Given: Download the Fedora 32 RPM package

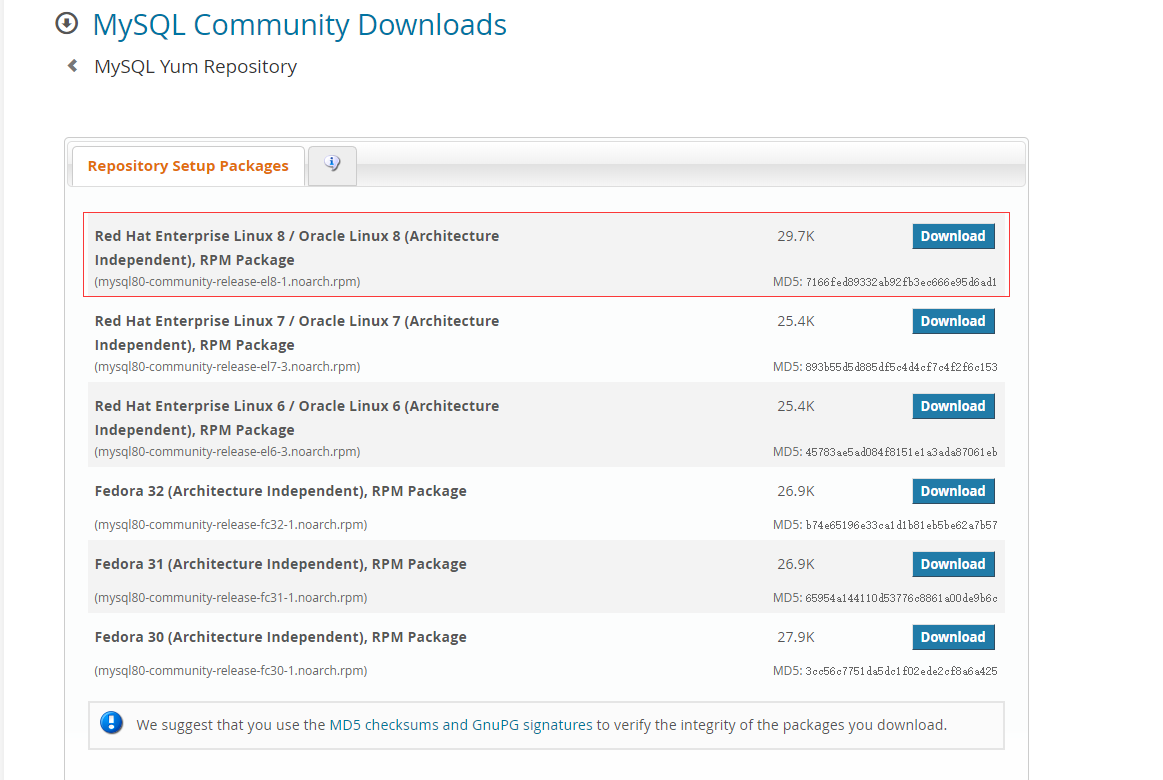Looking at the screenshot, I should click(952, 491).
